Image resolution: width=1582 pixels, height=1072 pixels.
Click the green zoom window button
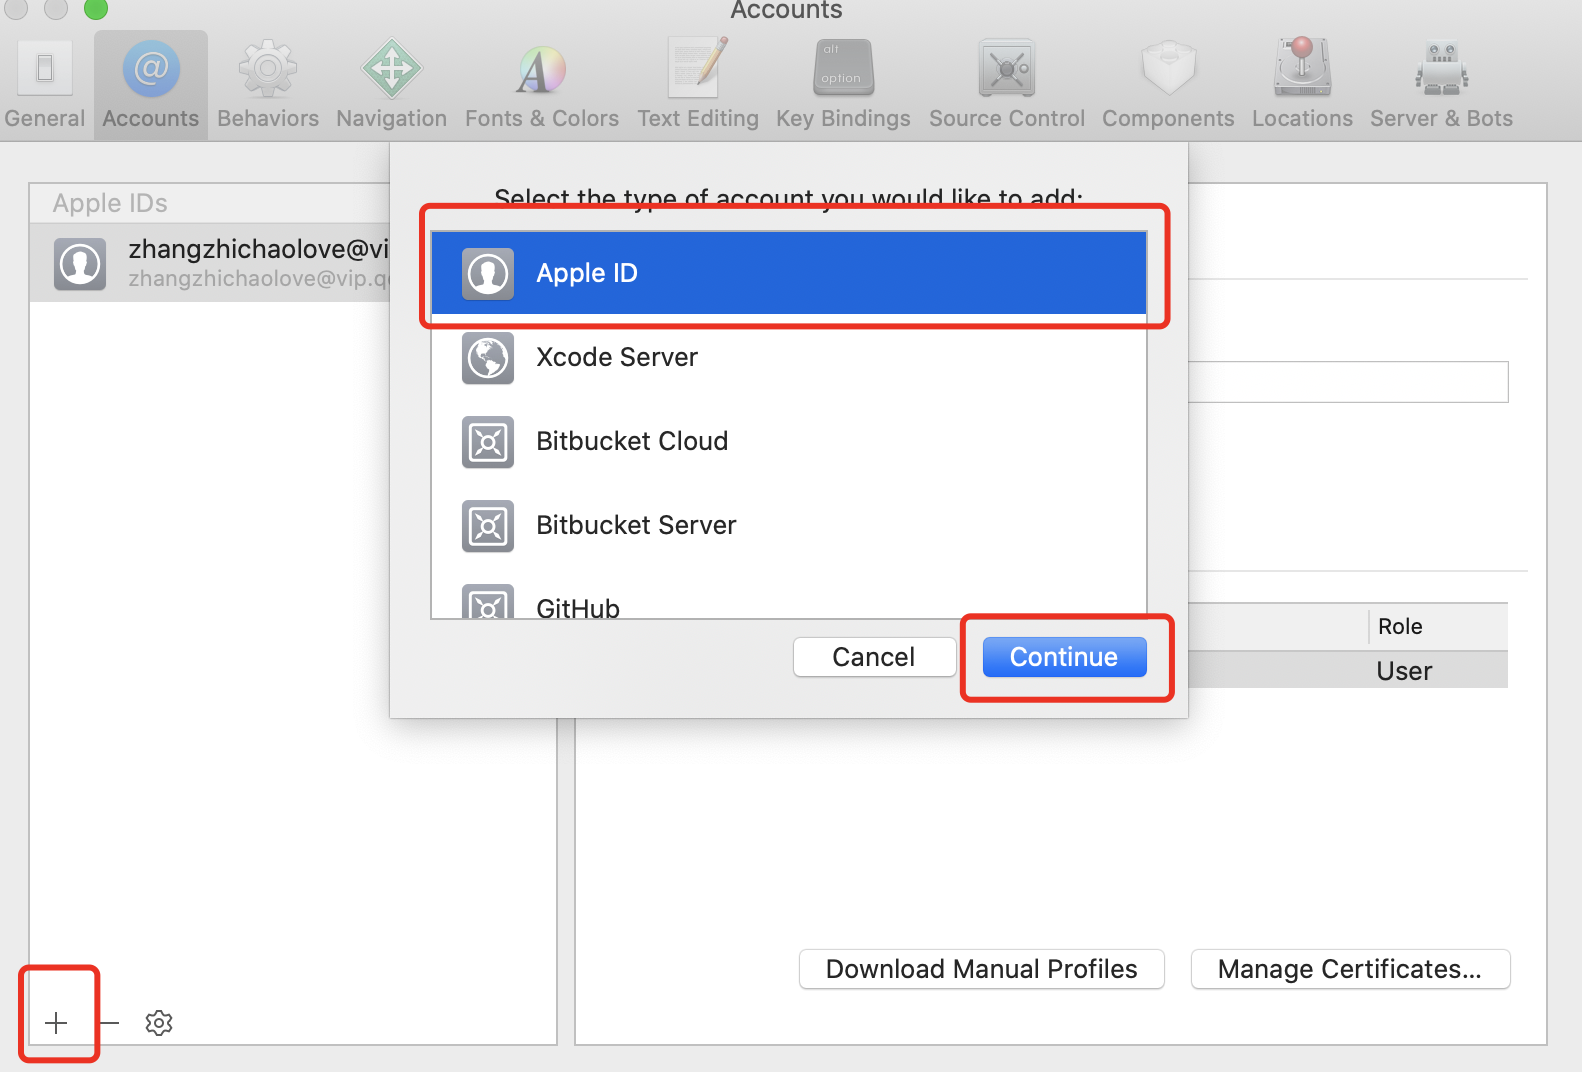pos(96,8)
